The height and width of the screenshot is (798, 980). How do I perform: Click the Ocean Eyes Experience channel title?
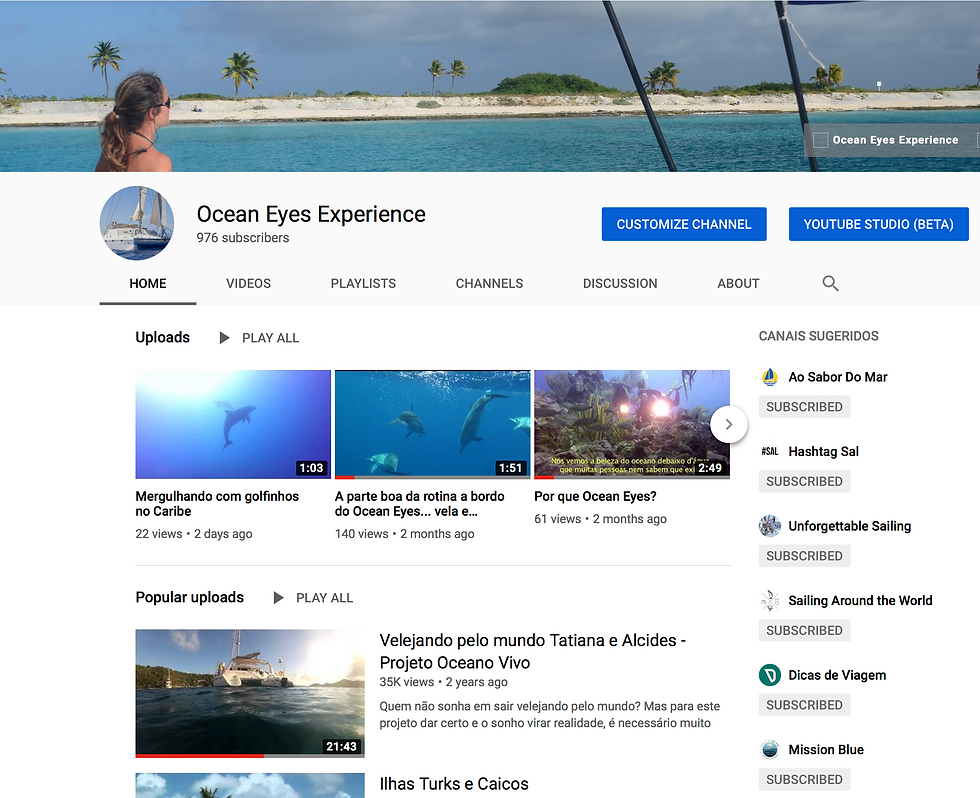tap(311, 214)
